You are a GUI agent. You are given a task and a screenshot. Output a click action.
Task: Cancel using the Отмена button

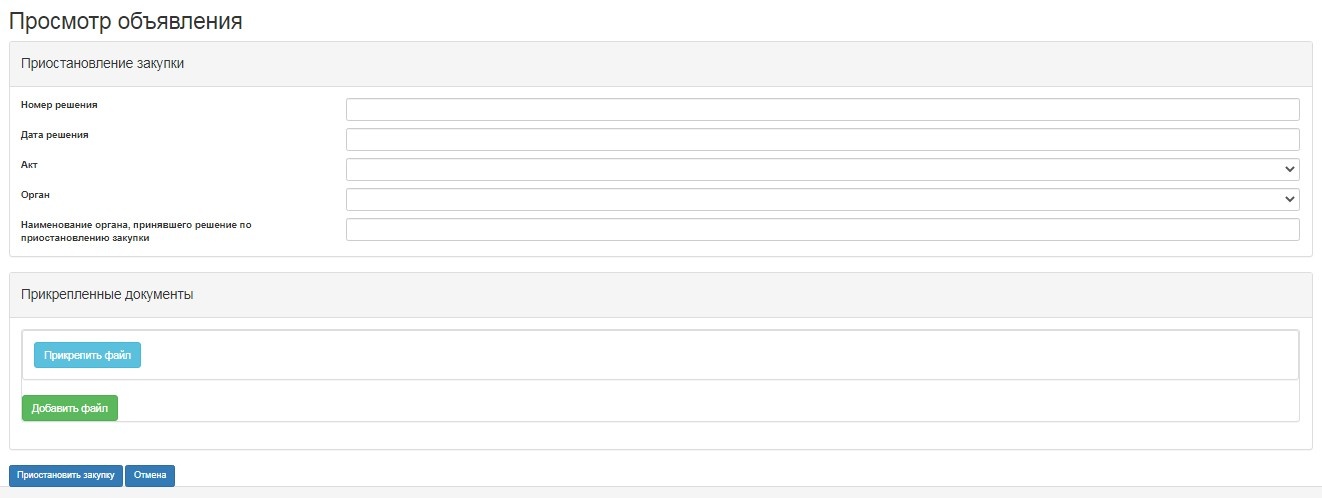150,475
